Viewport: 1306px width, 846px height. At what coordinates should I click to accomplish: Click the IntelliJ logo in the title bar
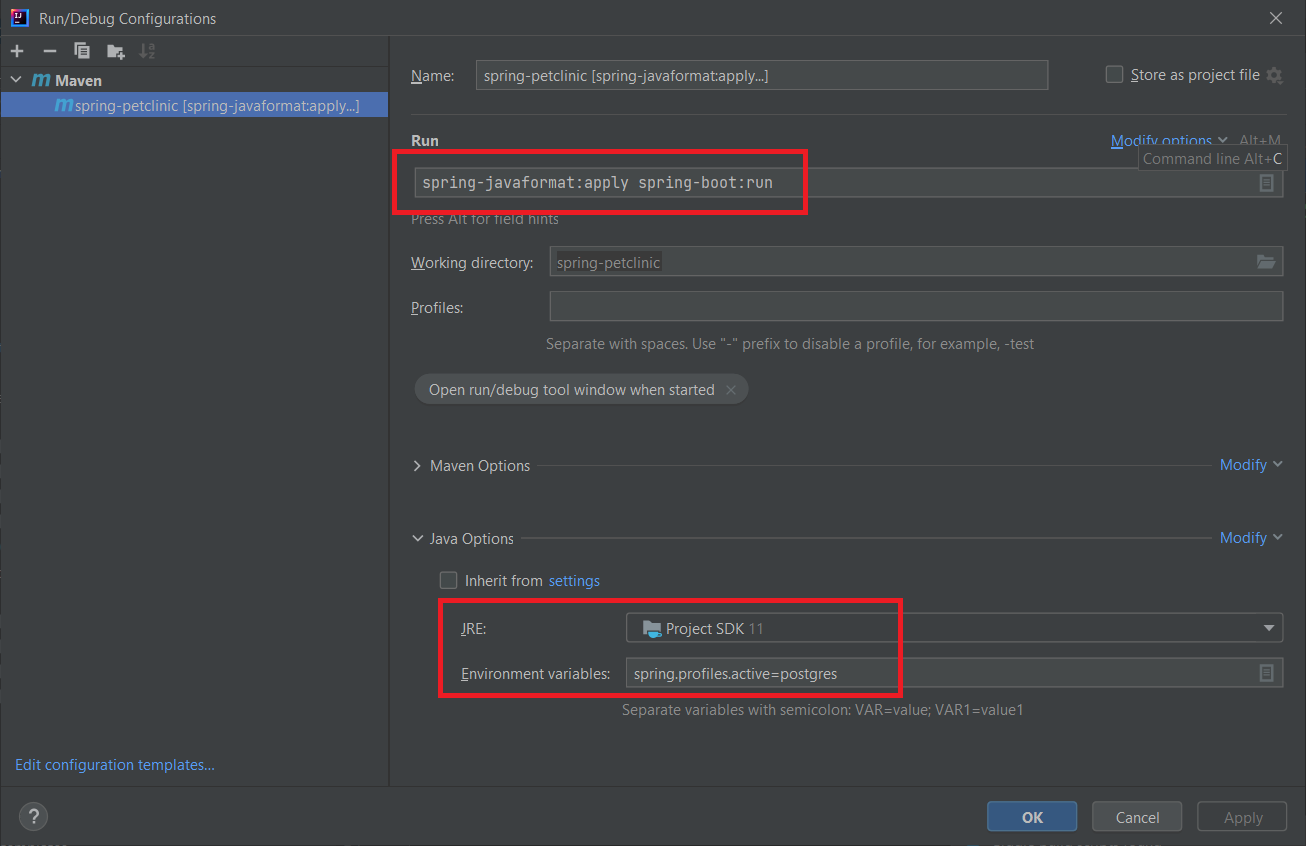pos(19,18)
